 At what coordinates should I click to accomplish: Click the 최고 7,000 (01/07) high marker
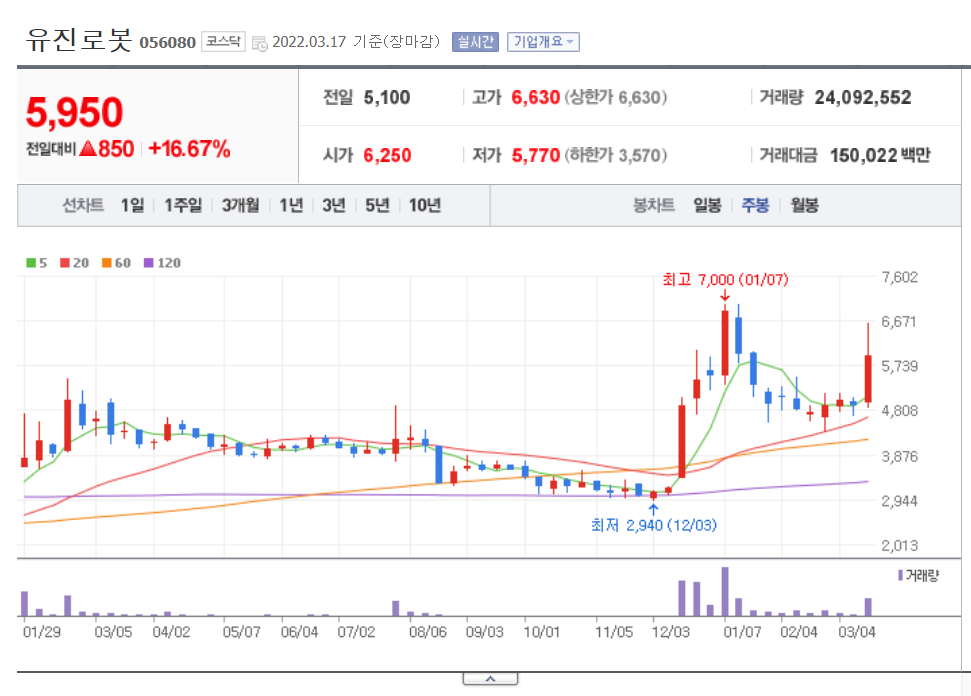point(725,280)
